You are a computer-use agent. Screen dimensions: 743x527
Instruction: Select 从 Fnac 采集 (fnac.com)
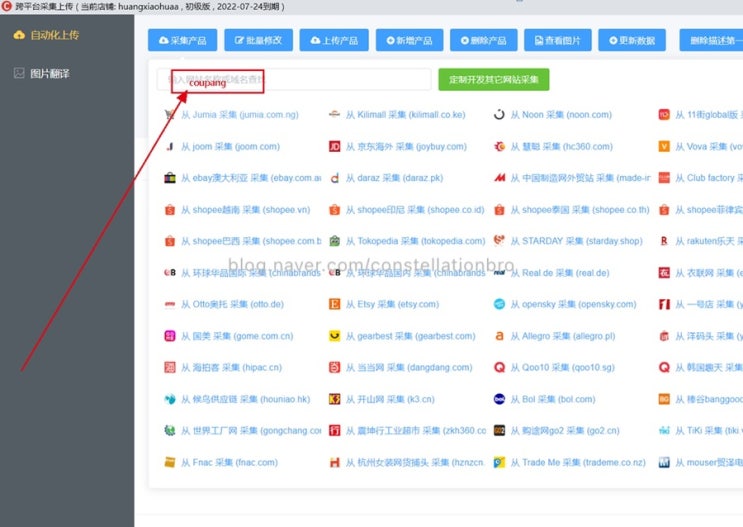[229, 463]
